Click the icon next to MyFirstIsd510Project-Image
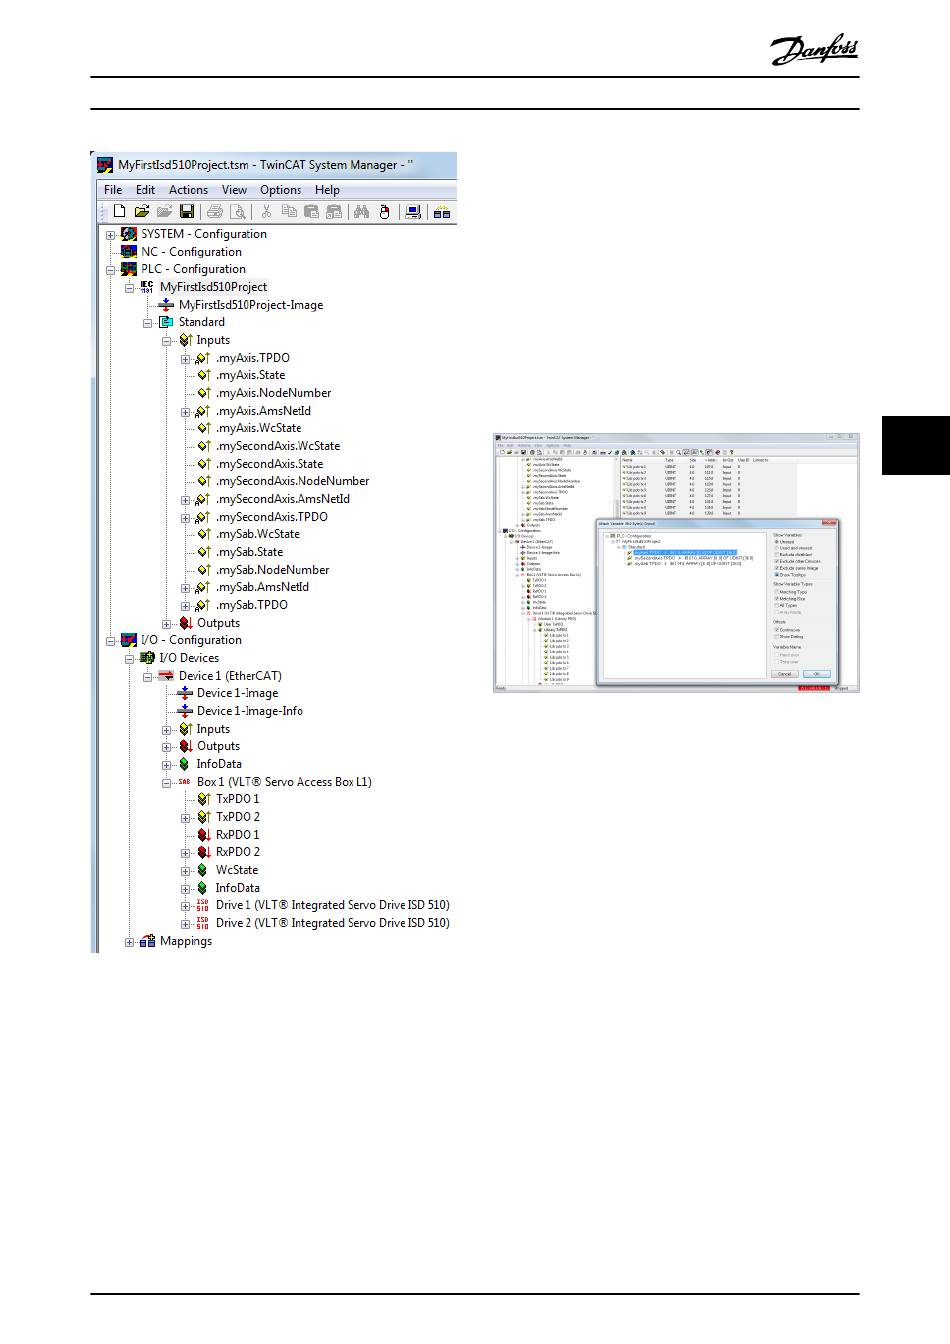This screenshot has width=950, height=1344. coord(166,305)
